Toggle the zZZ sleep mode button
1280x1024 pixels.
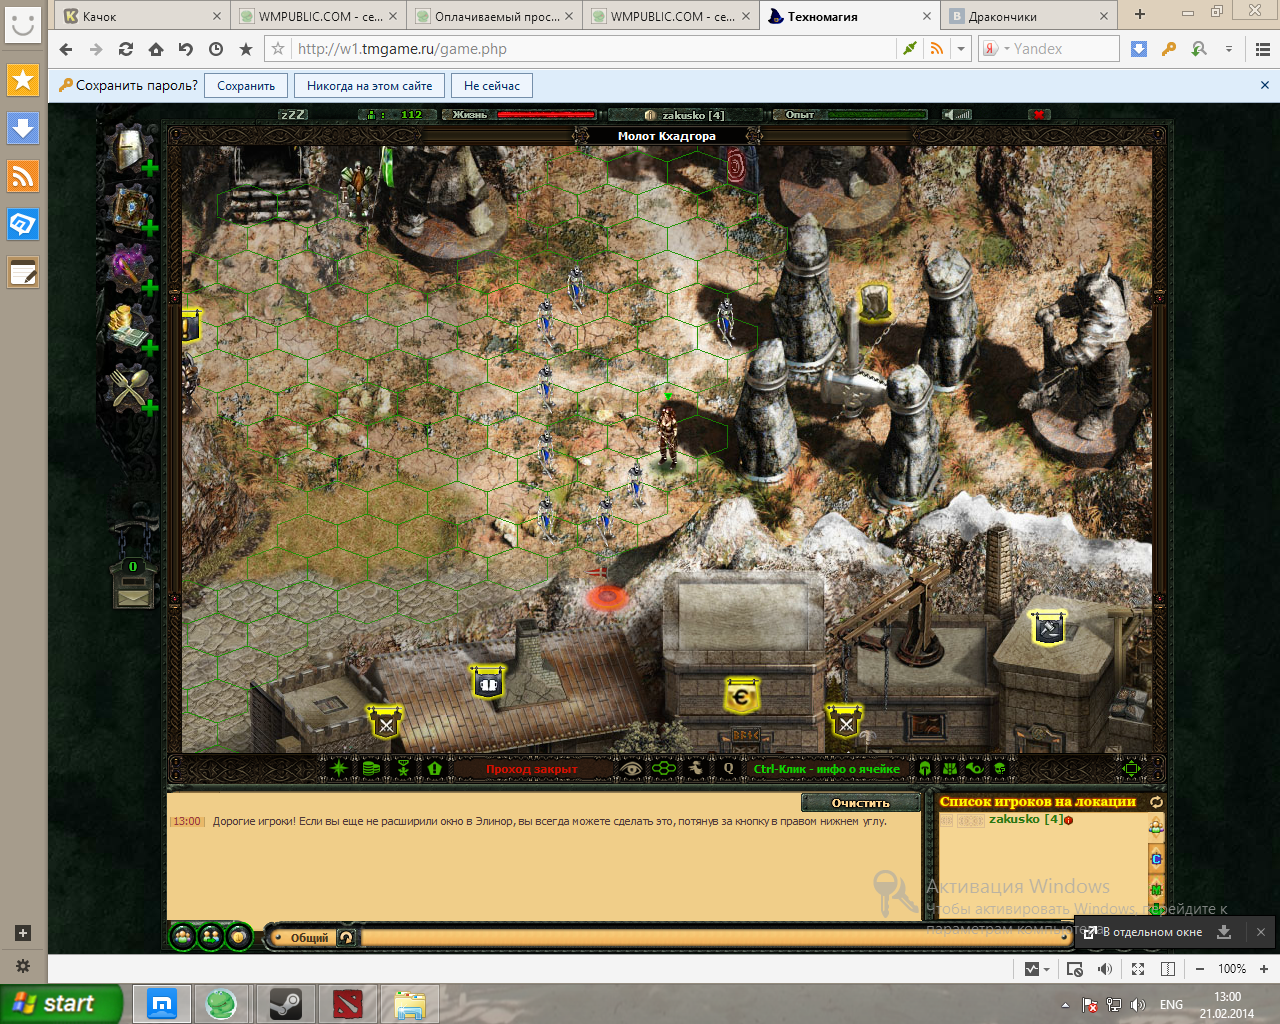(x=293, y=115)
